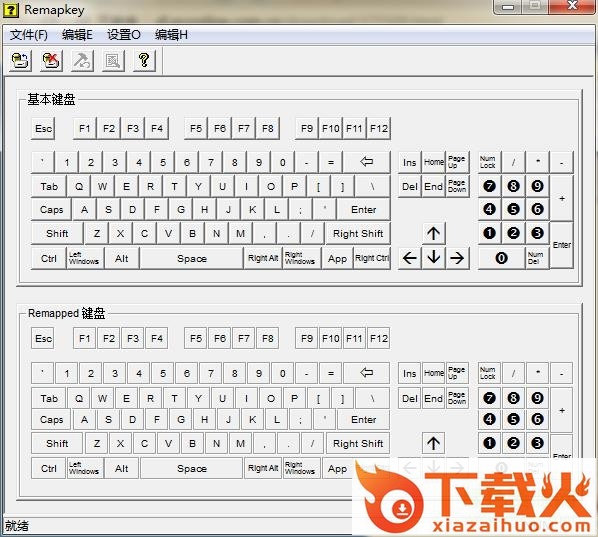Screen dimensions: 598x537
Task: Click the up arrow key in Remapped keyboard
Action: point(434,443)
